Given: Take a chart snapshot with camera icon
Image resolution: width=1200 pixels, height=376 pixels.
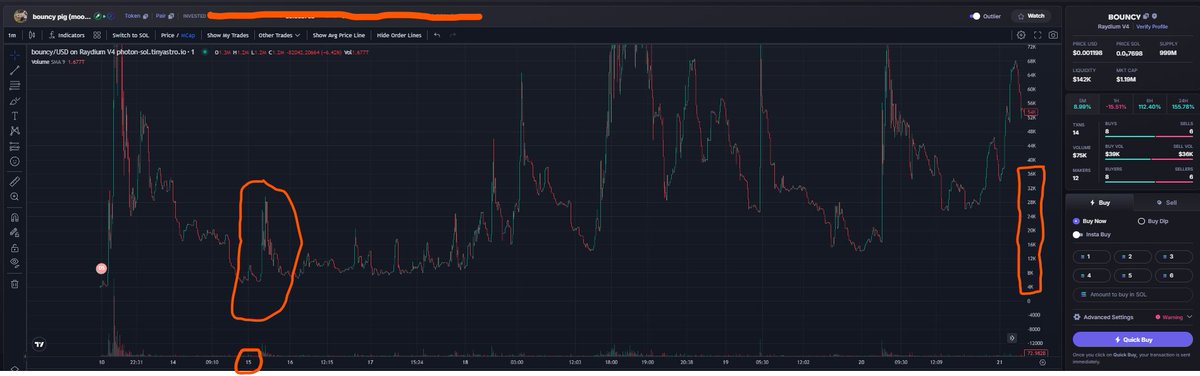Looking at the screenshot, I should 1053,35.
